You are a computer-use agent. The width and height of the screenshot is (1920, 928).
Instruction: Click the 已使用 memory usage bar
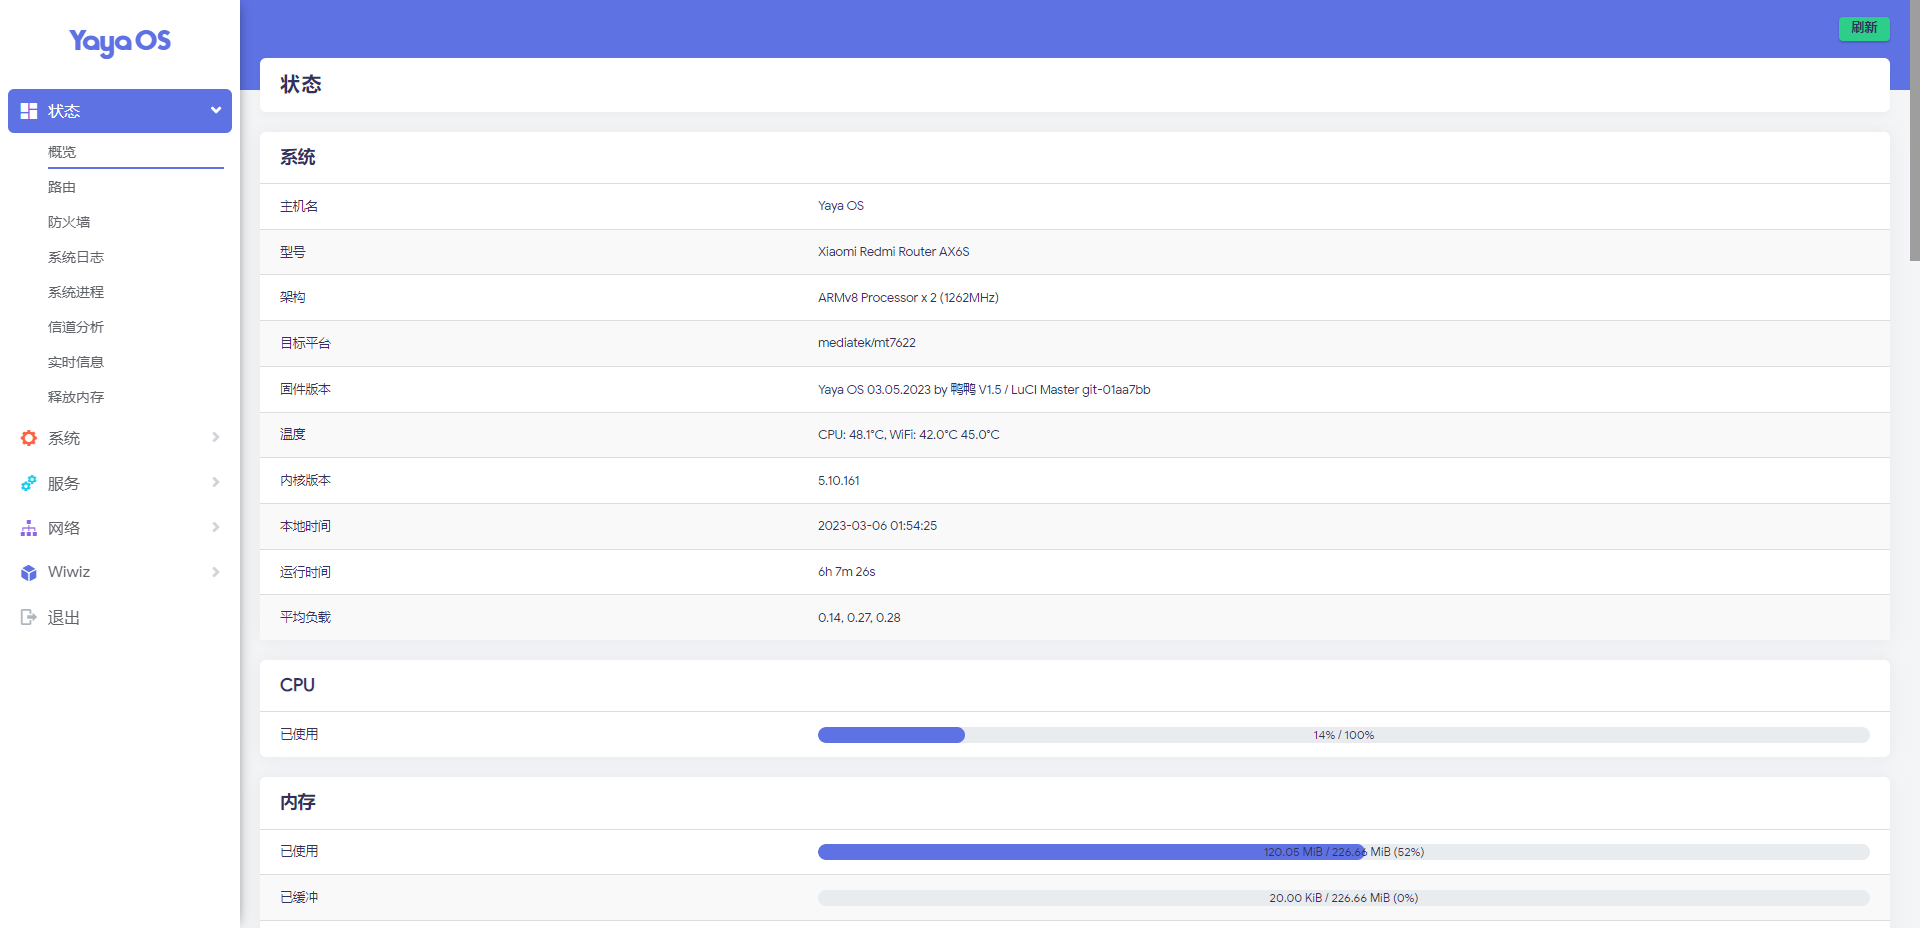coord(1343,852)
